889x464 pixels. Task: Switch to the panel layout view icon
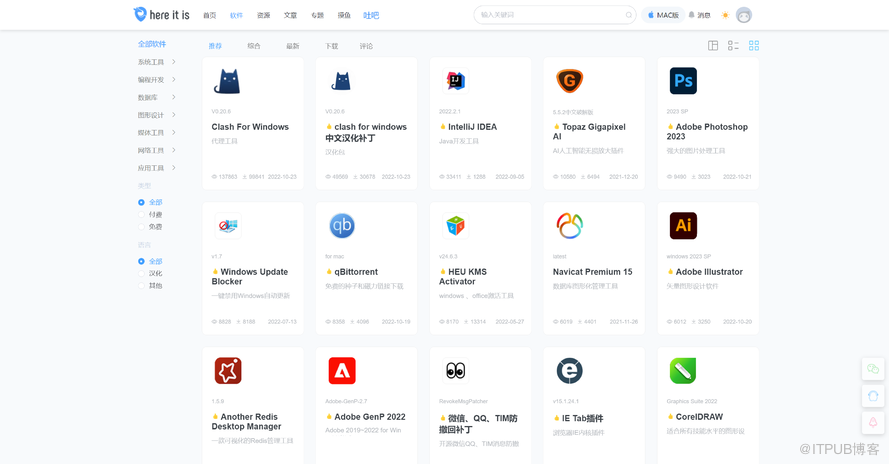pos(713,45)
